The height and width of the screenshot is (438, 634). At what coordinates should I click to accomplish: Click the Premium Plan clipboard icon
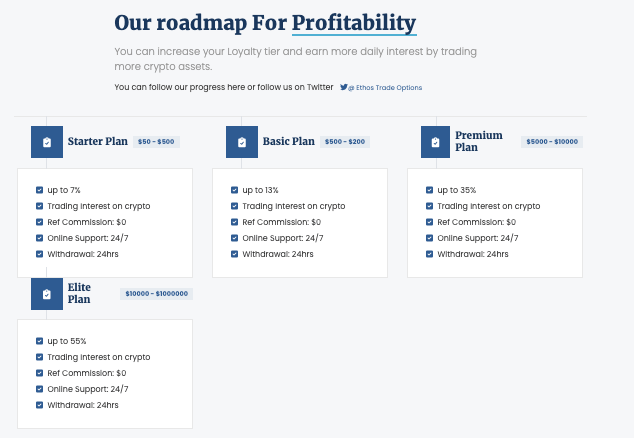[435, 142]
